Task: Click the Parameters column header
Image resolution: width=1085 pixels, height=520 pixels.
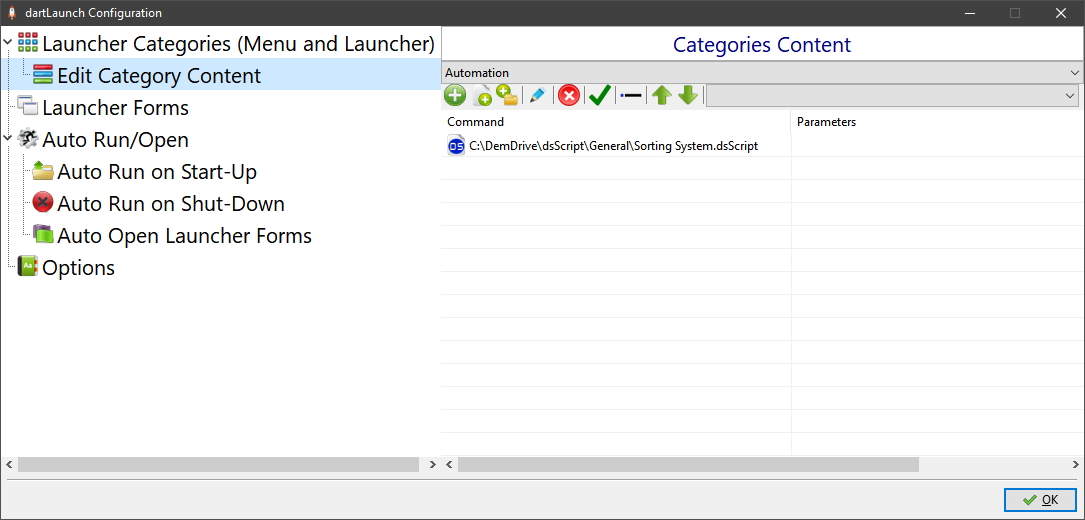Action: [x=938, y=122]
